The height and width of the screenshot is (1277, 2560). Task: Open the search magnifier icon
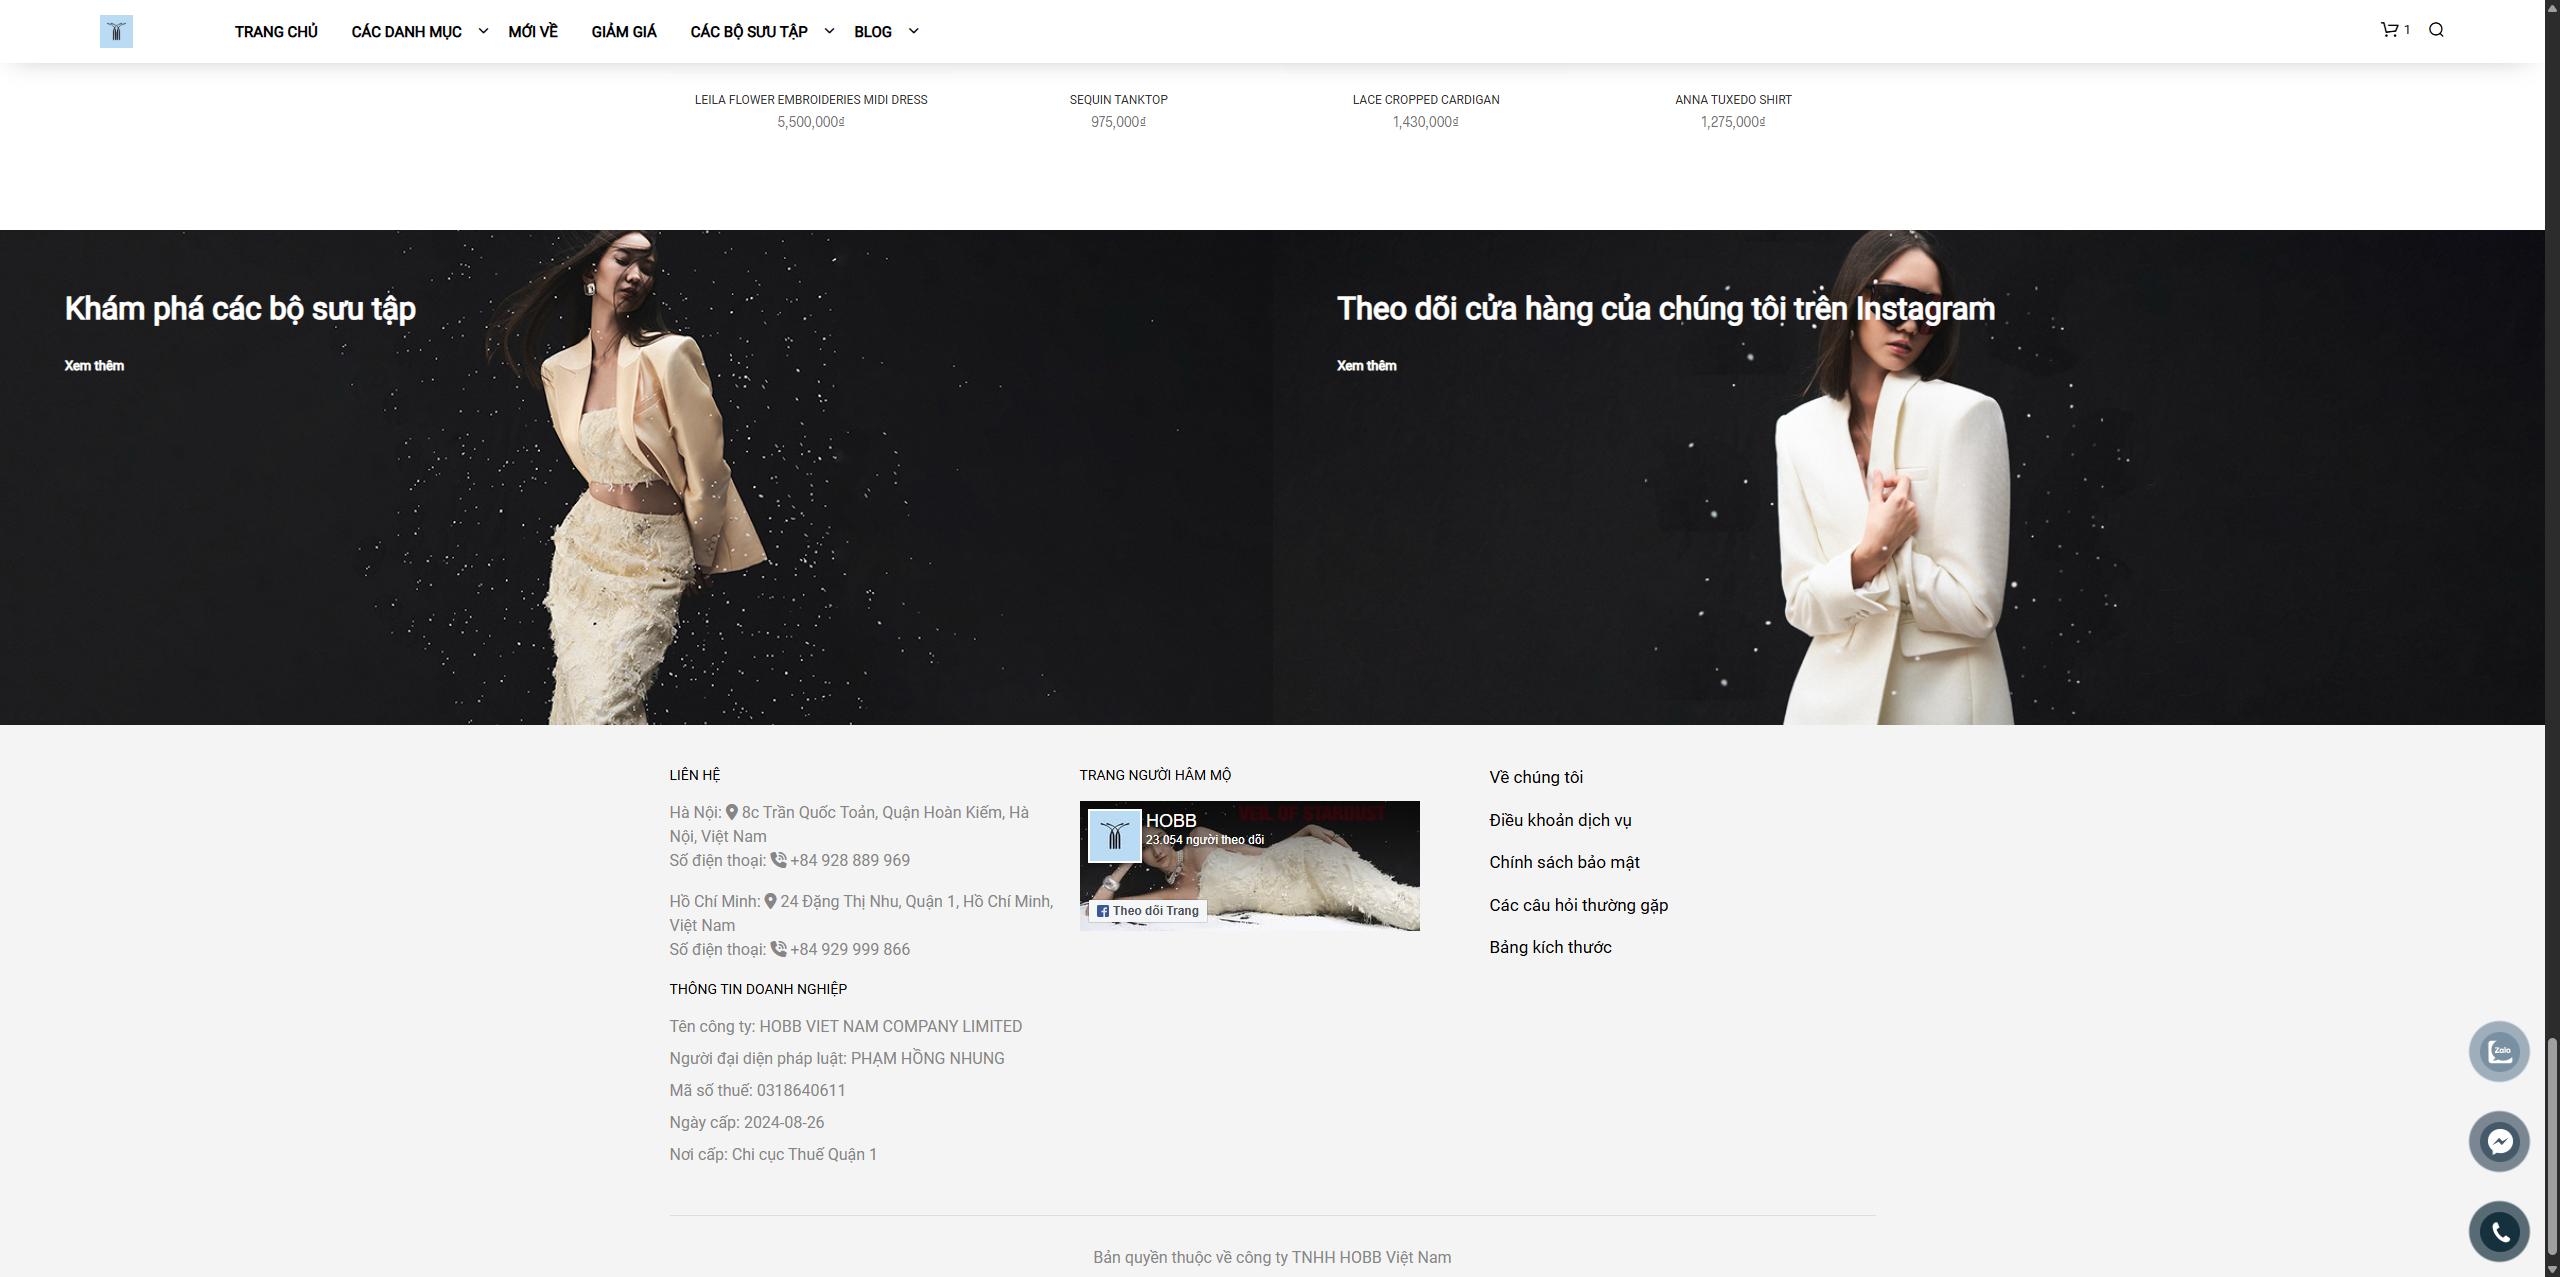pos(2436,30)
